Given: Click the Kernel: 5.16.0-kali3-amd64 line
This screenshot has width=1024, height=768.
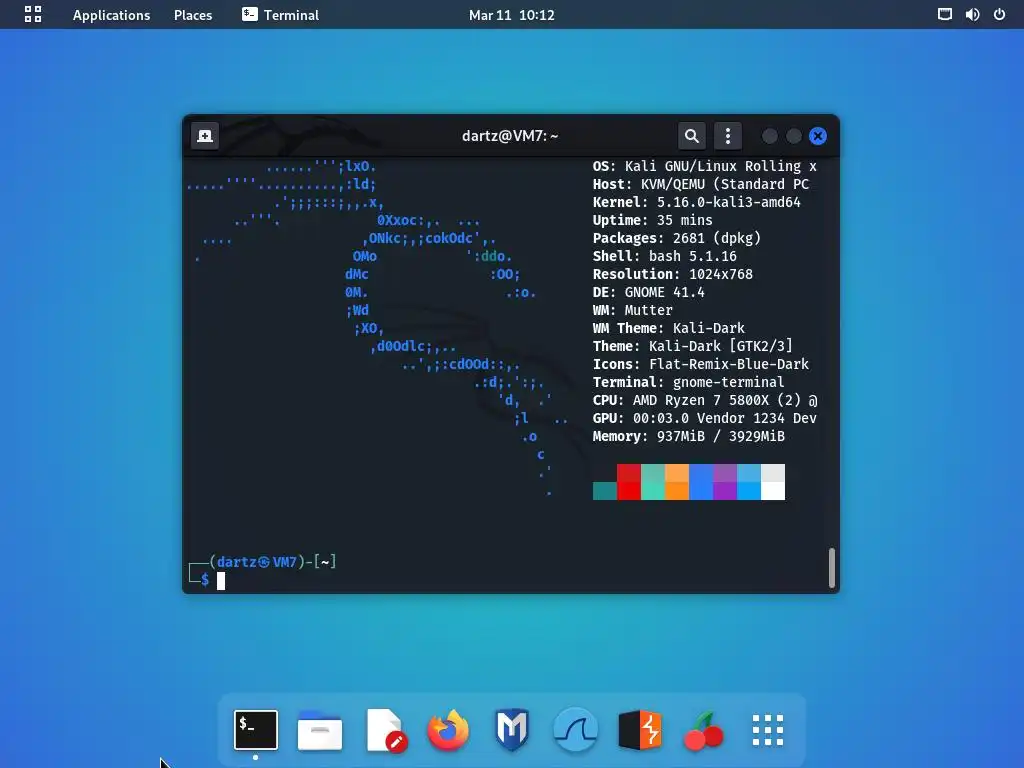Looking at the screenshot, I should click(696, 202).
